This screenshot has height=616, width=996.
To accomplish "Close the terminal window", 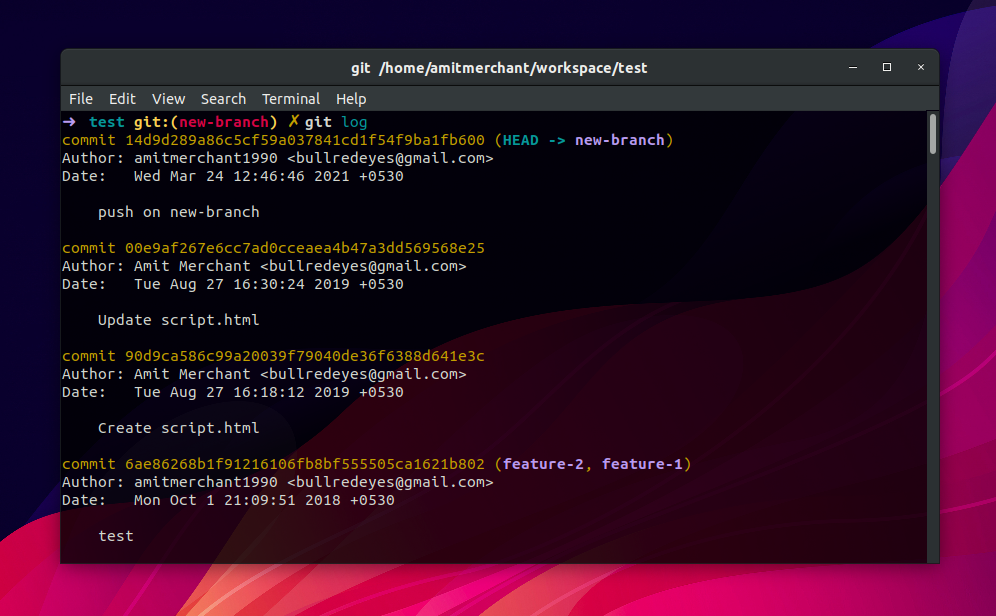I will click(x=920, y=68).
